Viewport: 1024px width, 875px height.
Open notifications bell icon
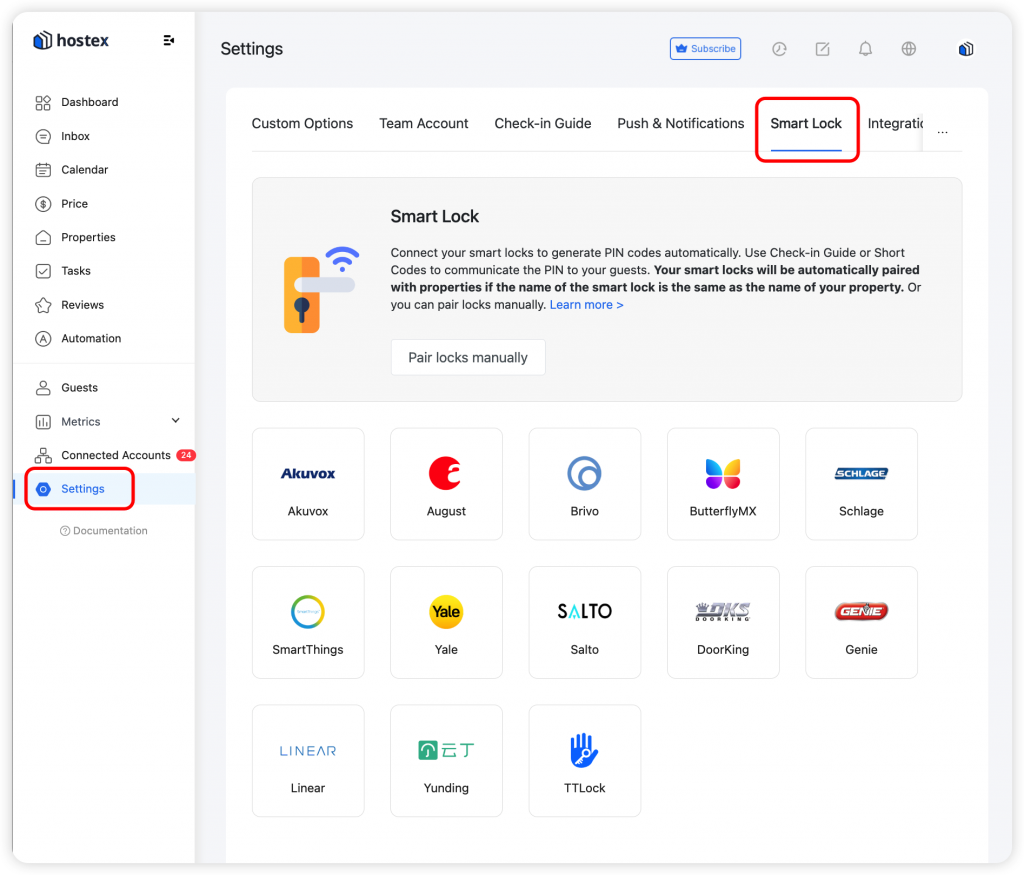865,48
